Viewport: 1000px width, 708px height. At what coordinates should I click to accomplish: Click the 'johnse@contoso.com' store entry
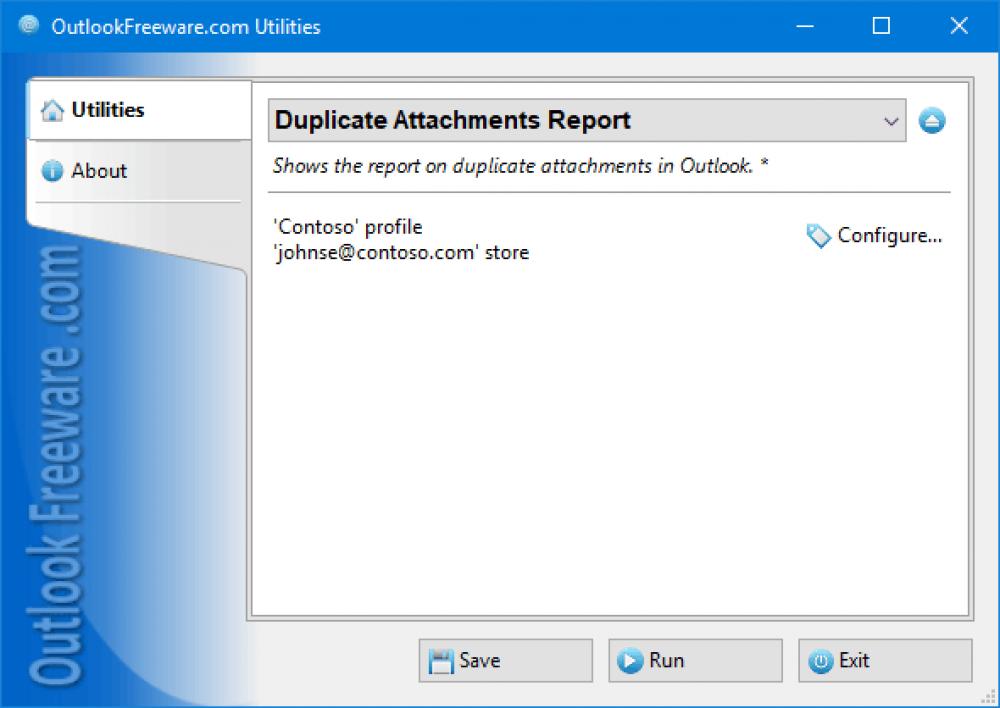click(x=400, y=253)
